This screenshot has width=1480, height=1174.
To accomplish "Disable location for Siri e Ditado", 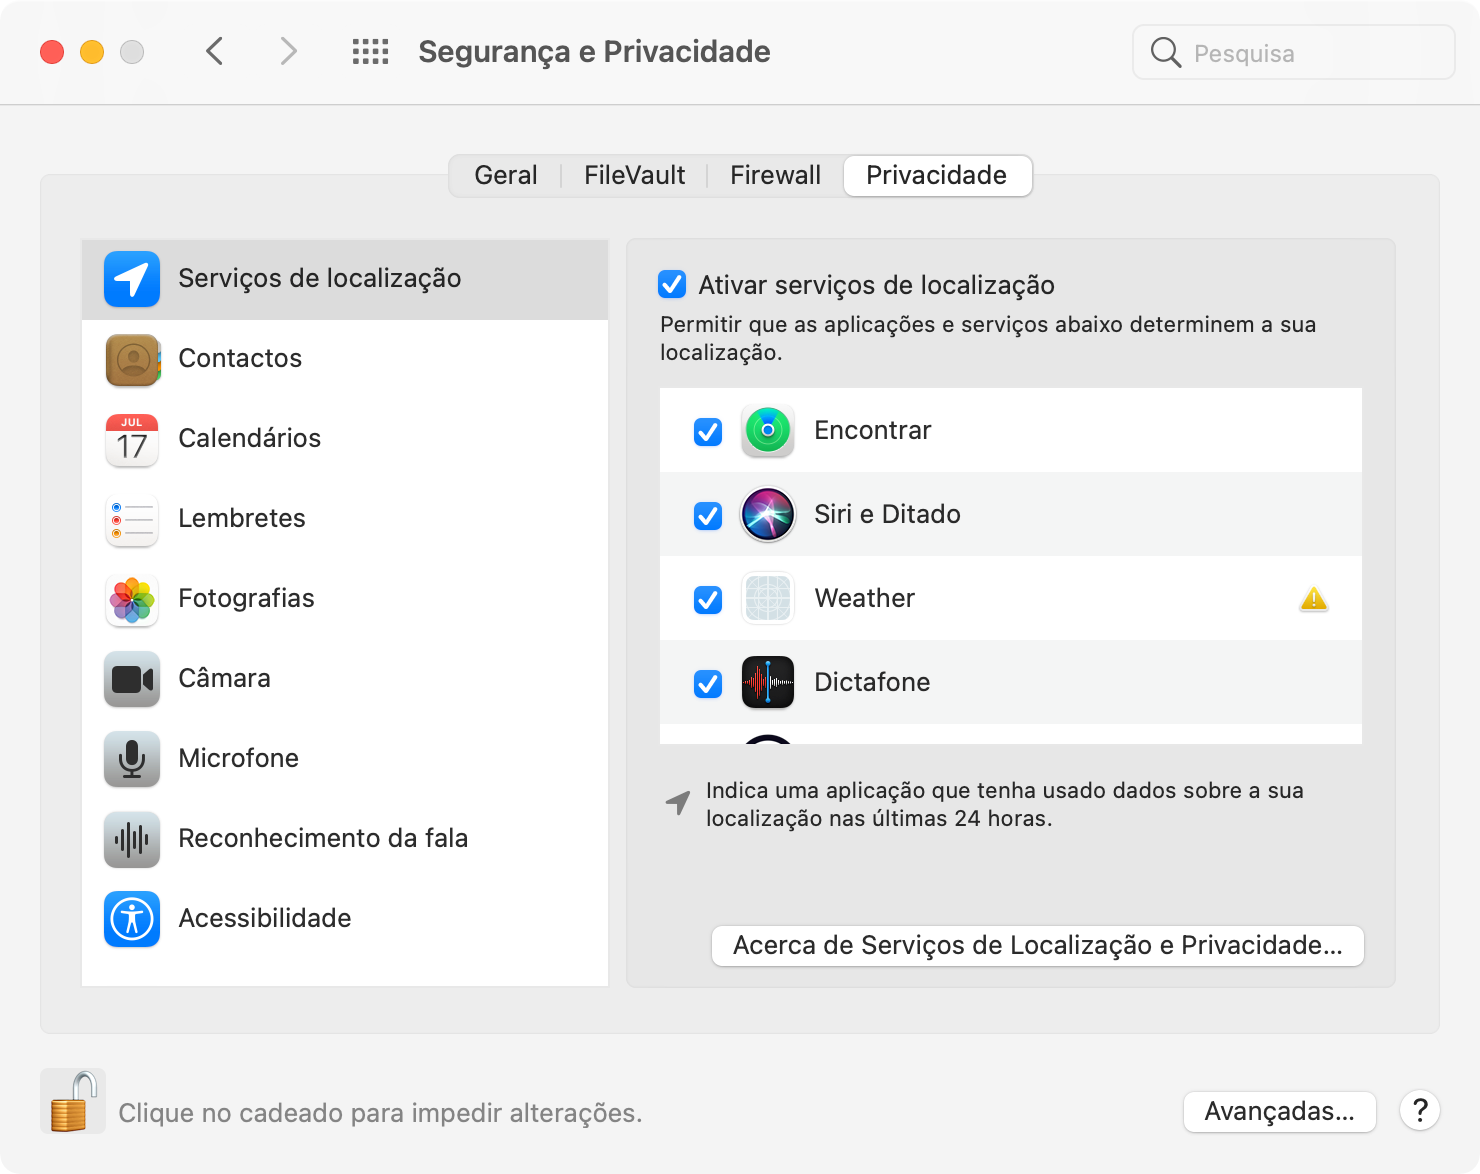I will (x=708, y=516).
